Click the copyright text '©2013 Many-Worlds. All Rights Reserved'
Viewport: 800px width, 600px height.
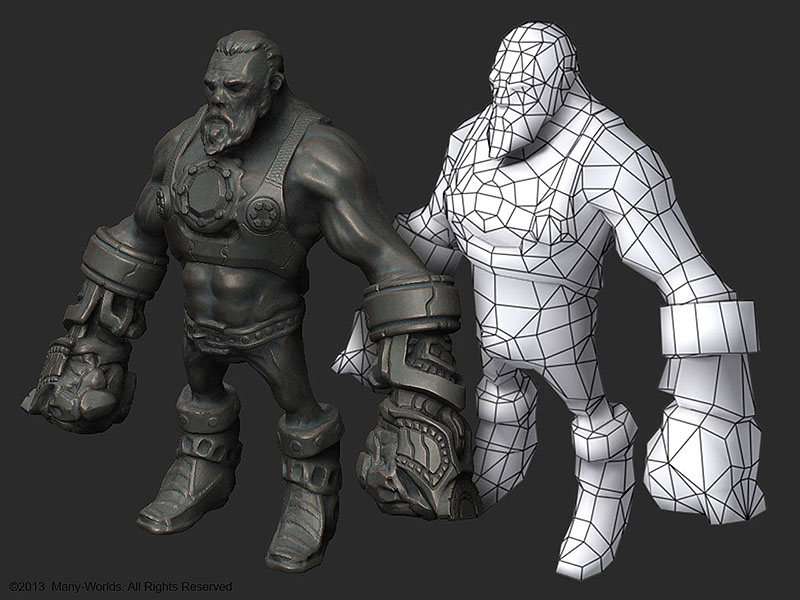pos(120,587)
